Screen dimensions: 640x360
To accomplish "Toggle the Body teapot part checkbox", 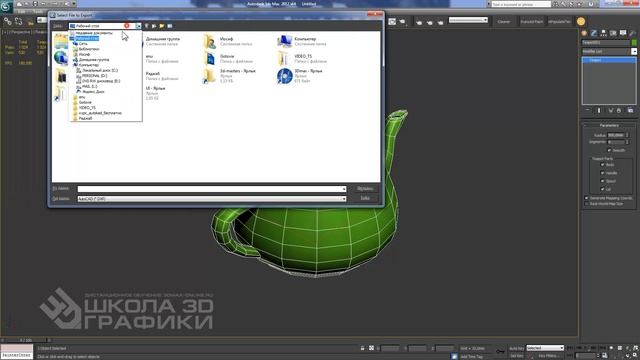I will click(602, 164).
